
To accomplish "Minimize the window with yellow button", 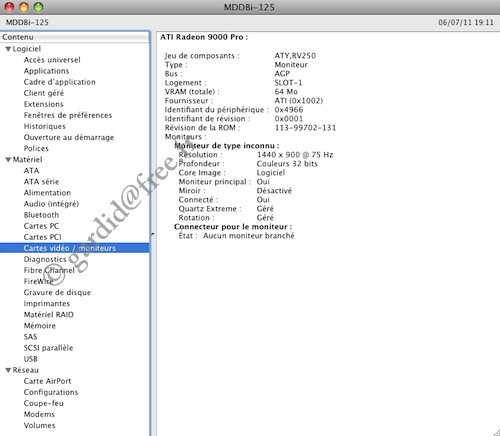I will (24, 7).
